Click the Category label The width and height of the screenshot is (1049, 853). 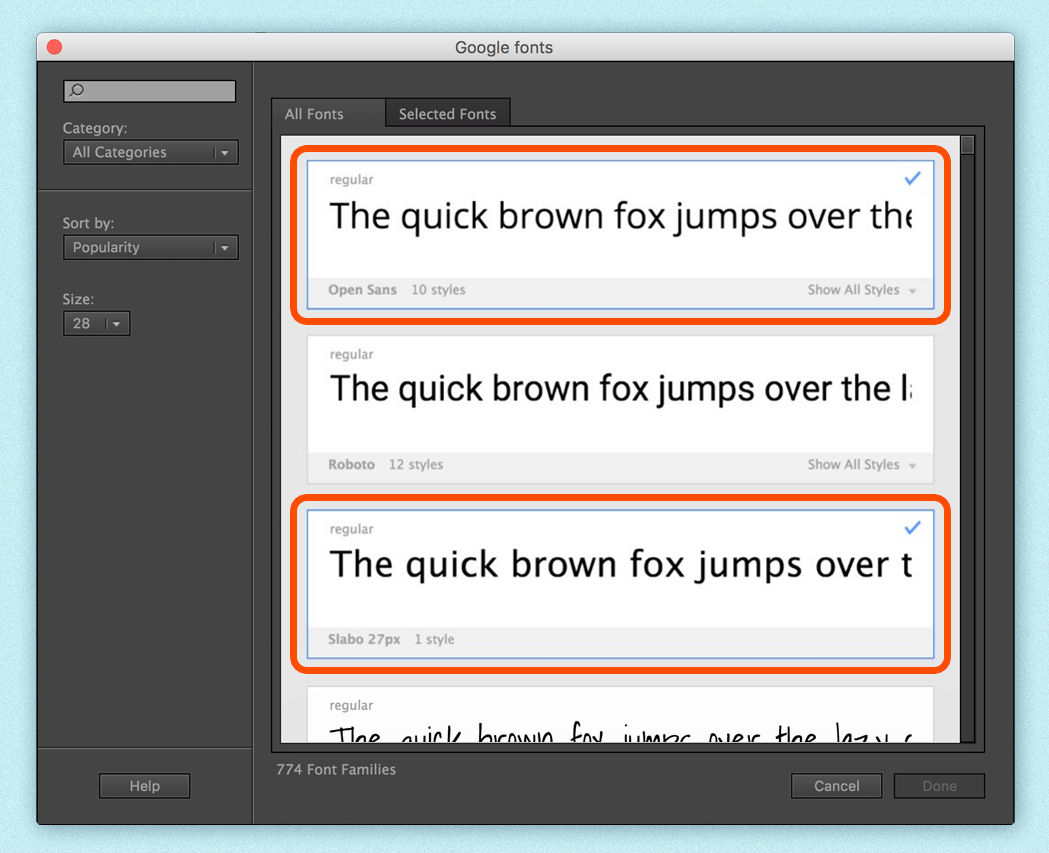tap(95, 128)
